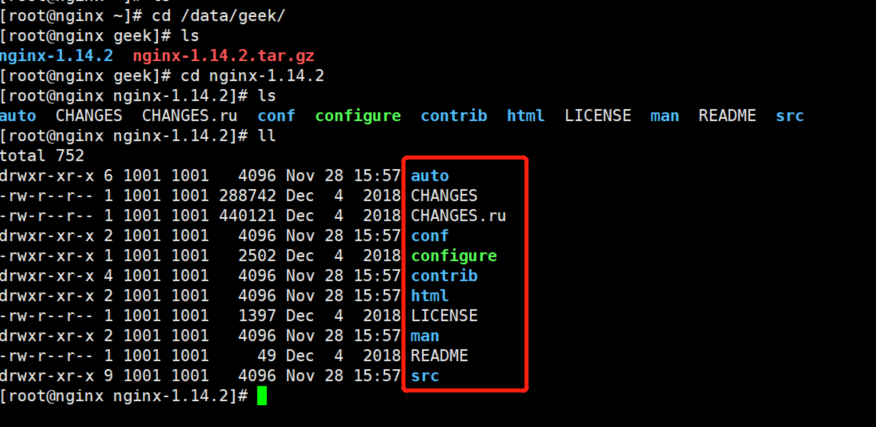Click 'LICENSE' file in ll listing
876x427 pixels.
(444, 316)
